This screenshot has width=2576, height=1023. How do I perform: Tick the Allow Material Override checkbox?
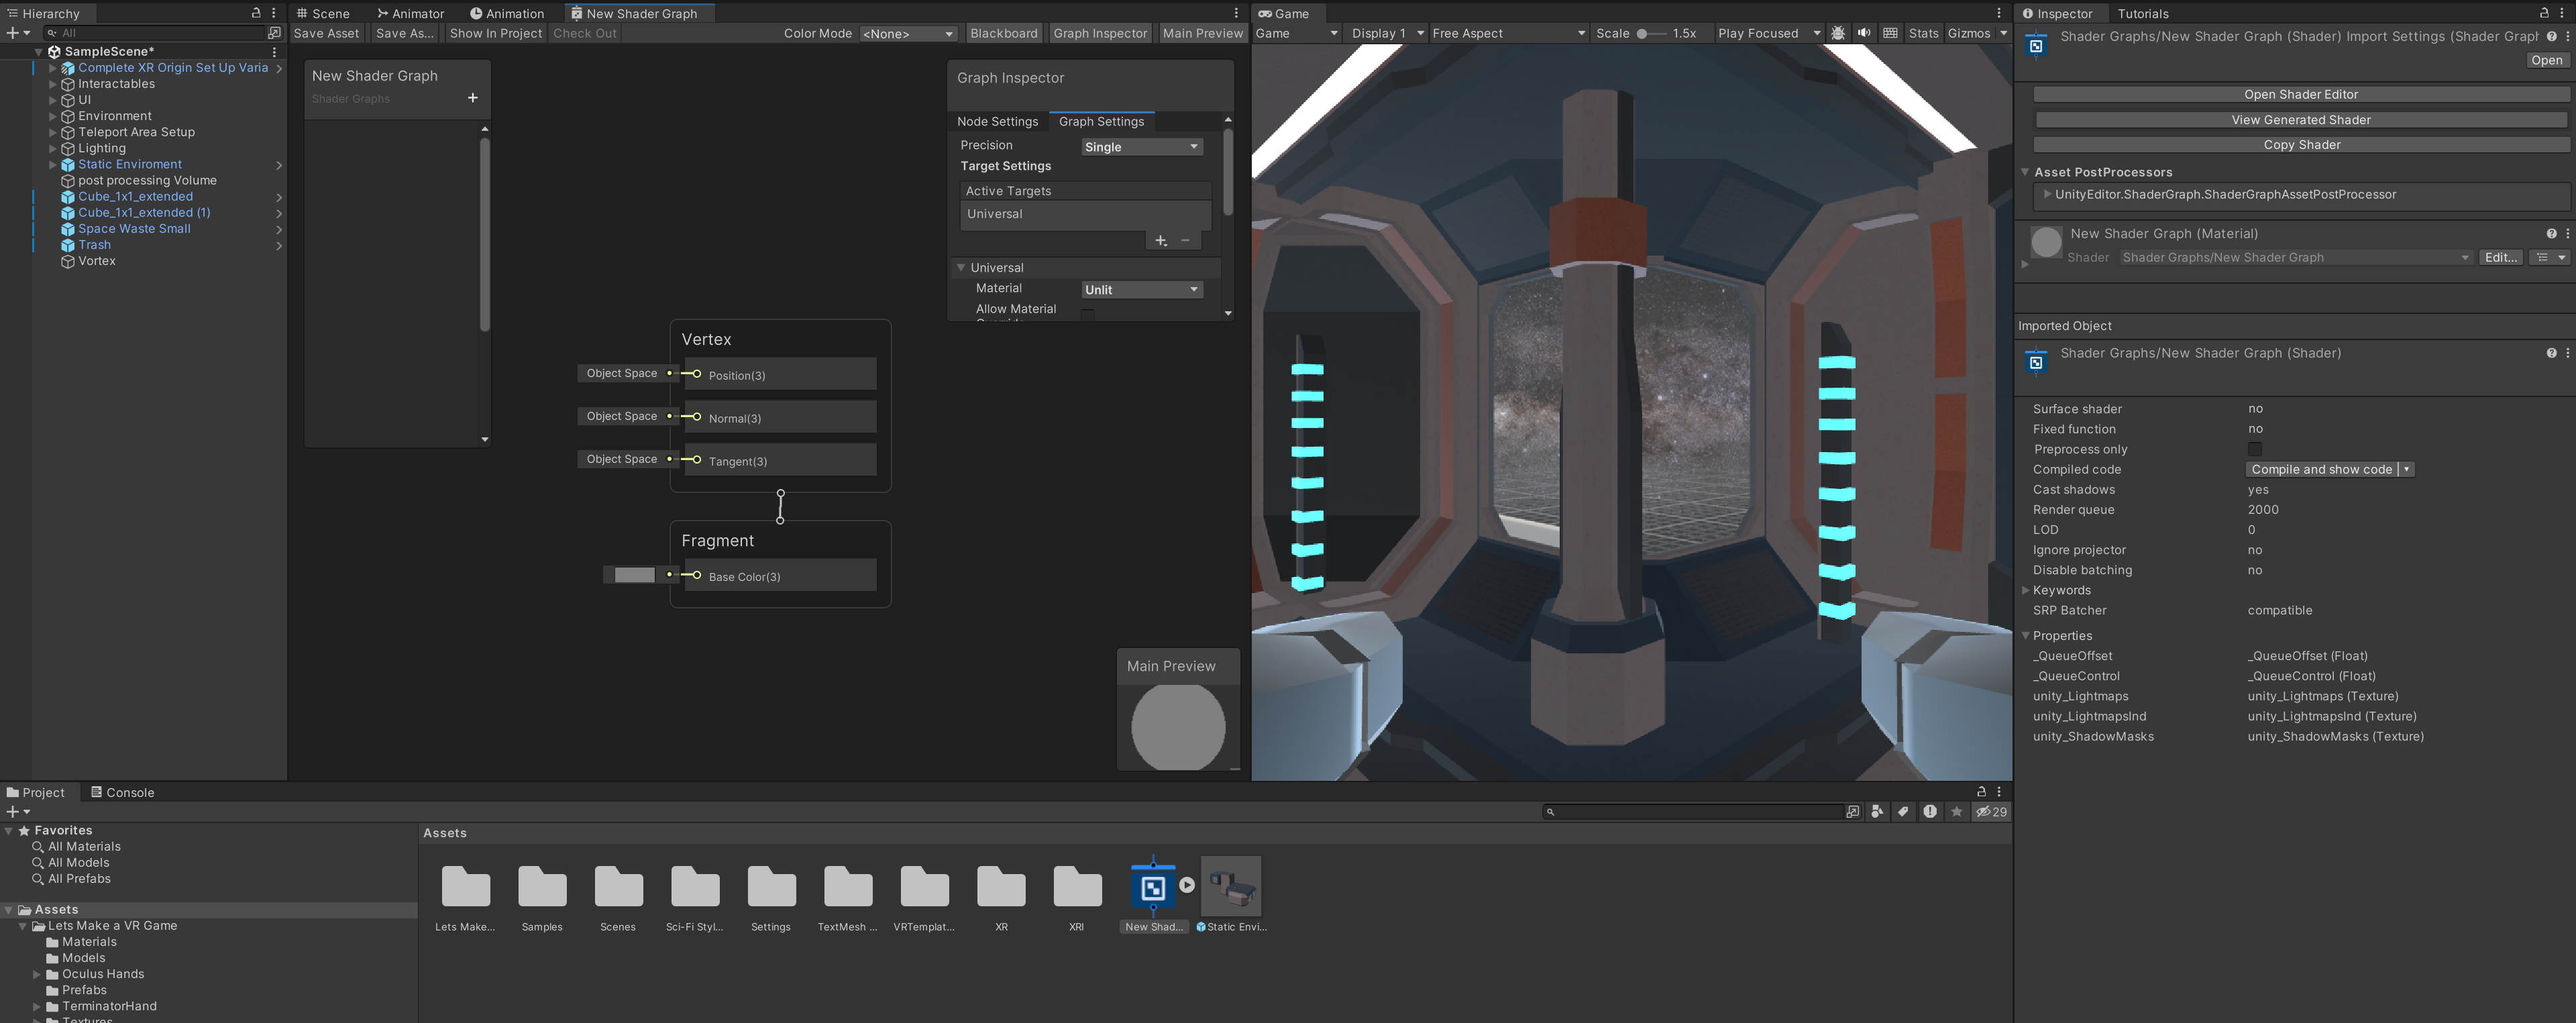click(1087, 314)
